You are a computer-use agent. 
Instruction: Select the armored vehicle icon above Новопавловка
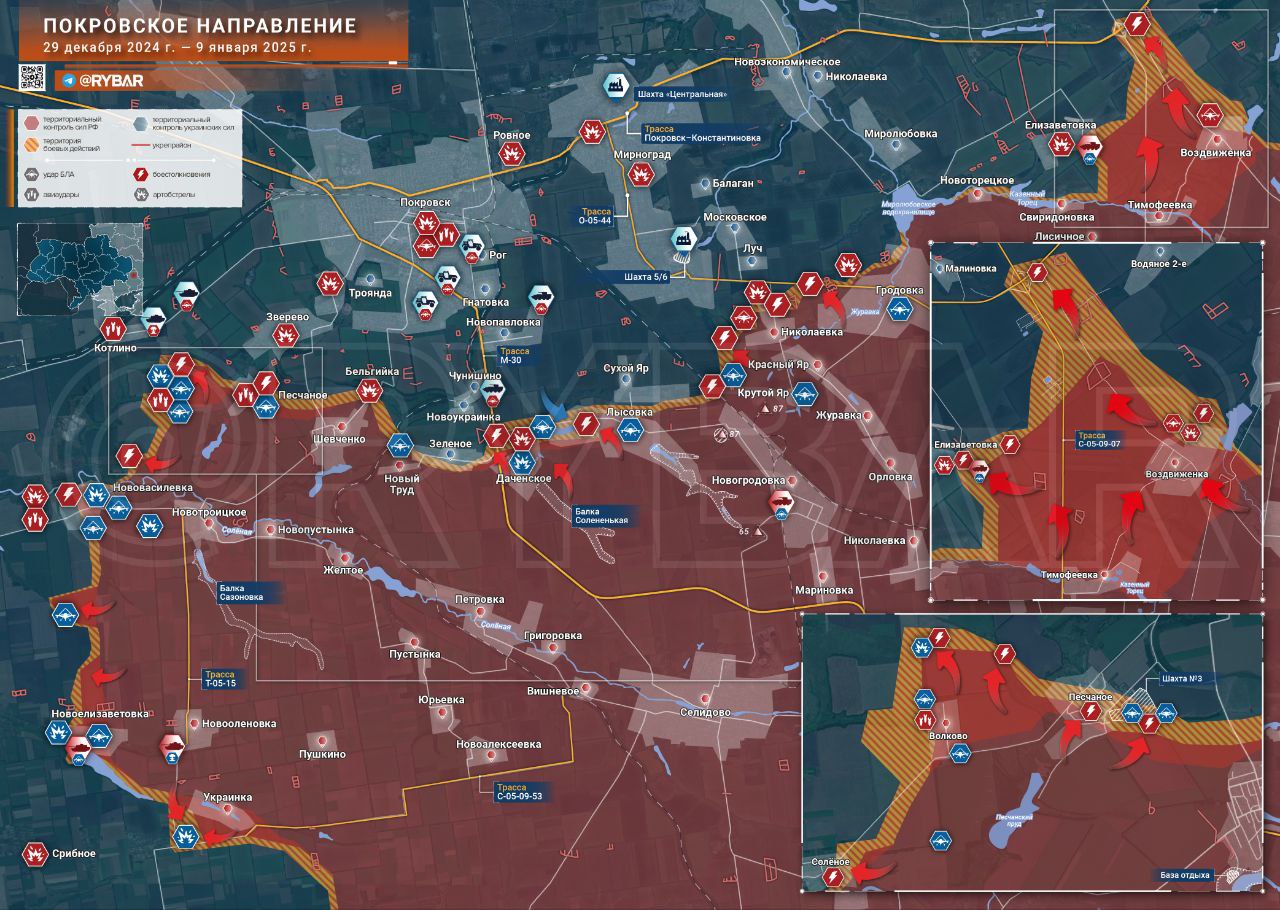540,296
